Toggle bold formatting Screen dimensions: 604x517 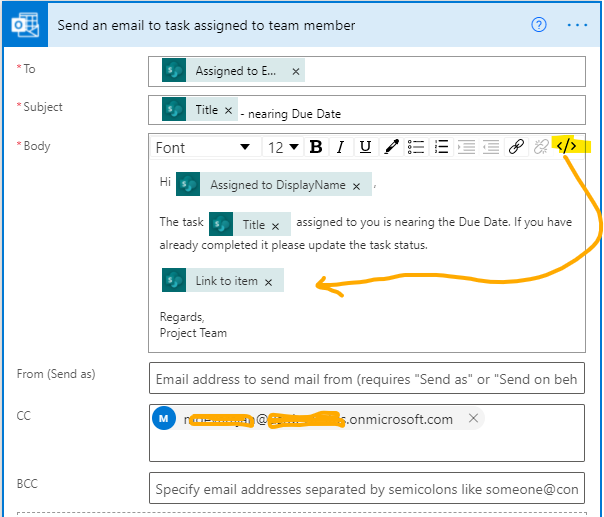pyautogui.click(x=316, y=147)
